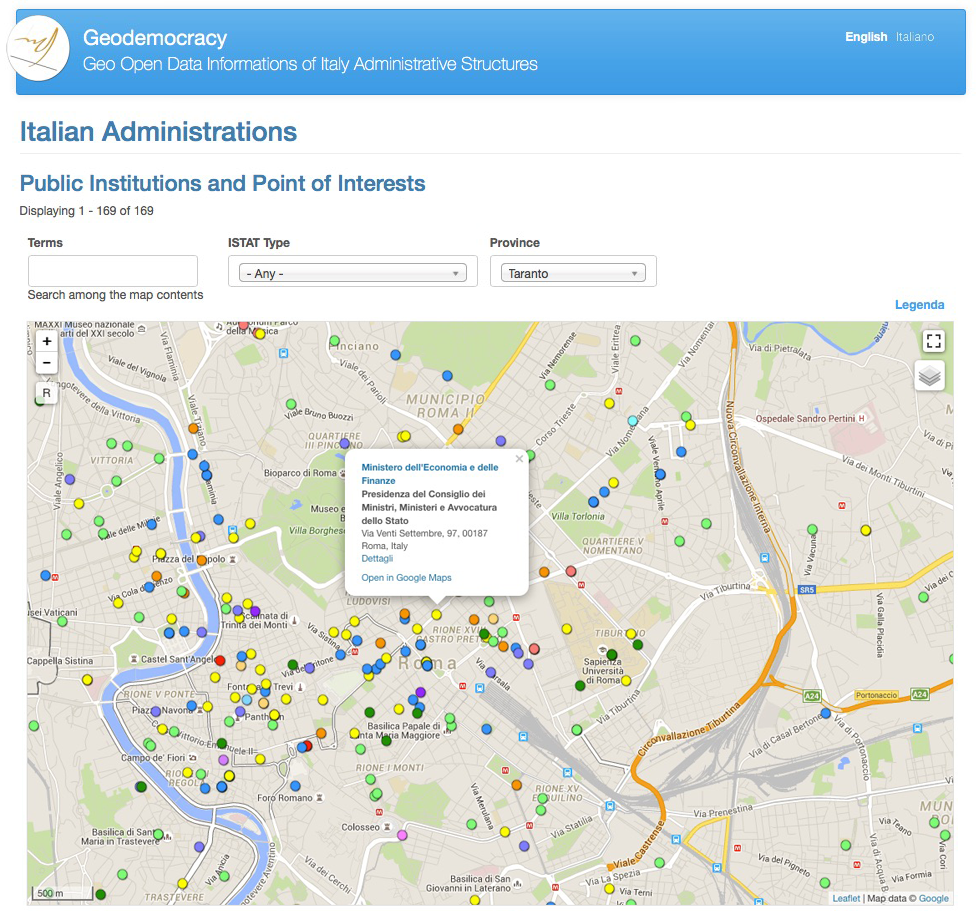Viewport: 979px width, 916px height.
Task: Click the R reset map button
Action: point(47,393)
